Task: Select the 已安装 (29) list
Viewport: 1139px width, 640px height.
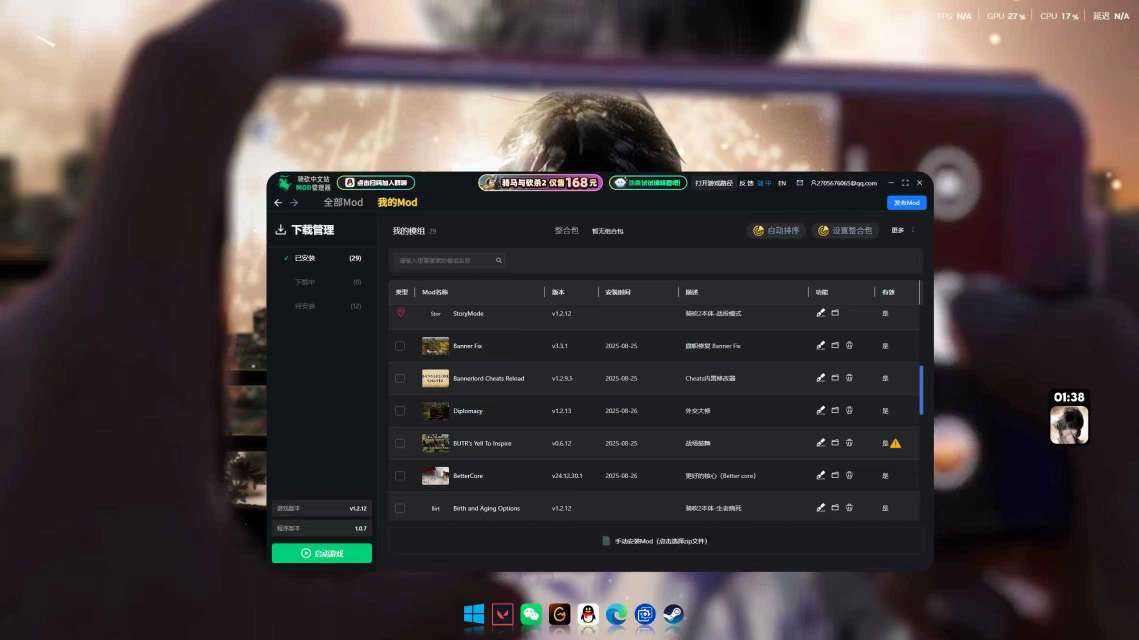Action: (x=322, y=258)
